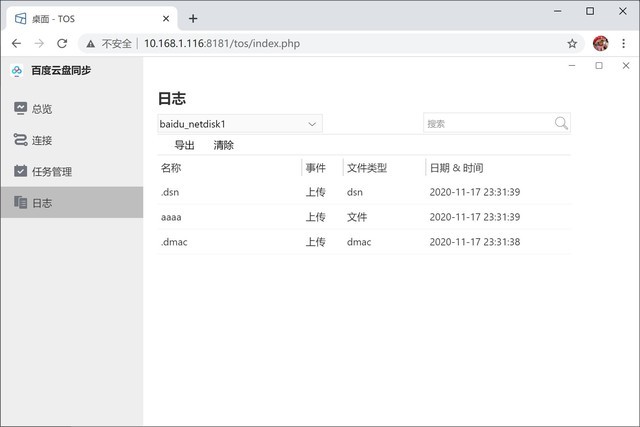The height and width of the screenshot is (427, 640).
Task: Open the Chrome profile avatar
Action: [x=600, y=43]
